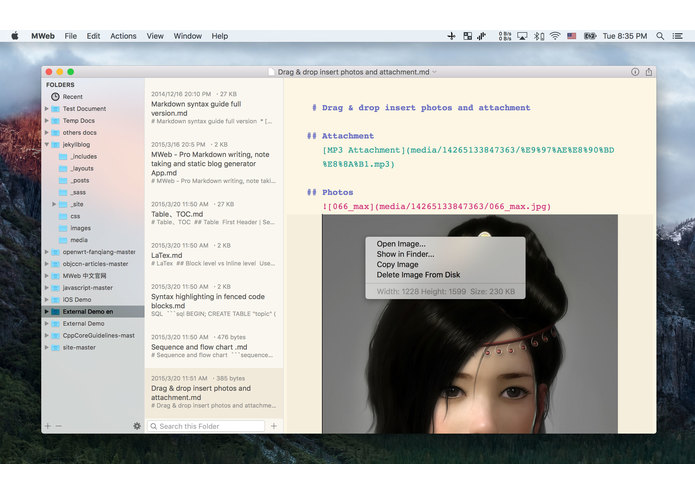Viewport: 695px width, 494px height.
Task: Open the Window menu
Action: (187, 36)
